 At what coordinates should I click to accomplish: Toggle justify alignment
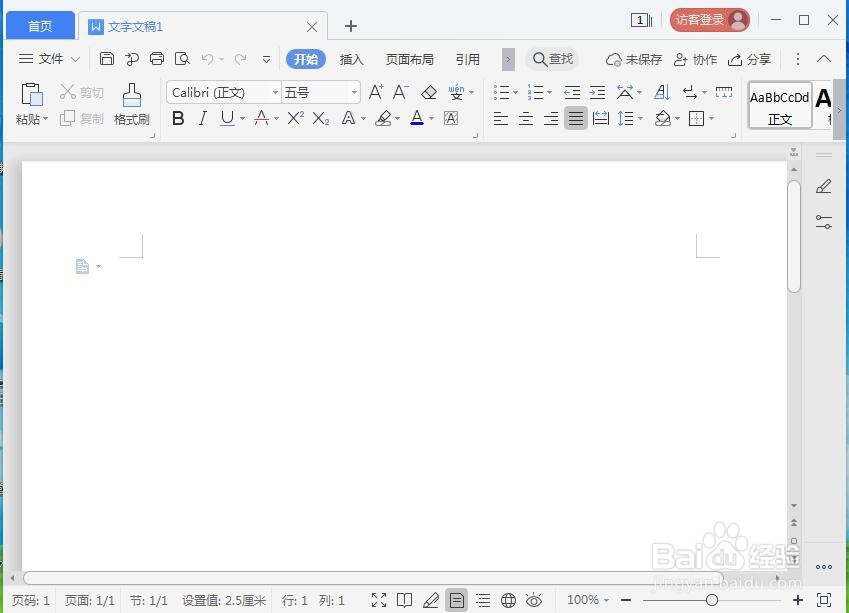click(x=576, y=118)
